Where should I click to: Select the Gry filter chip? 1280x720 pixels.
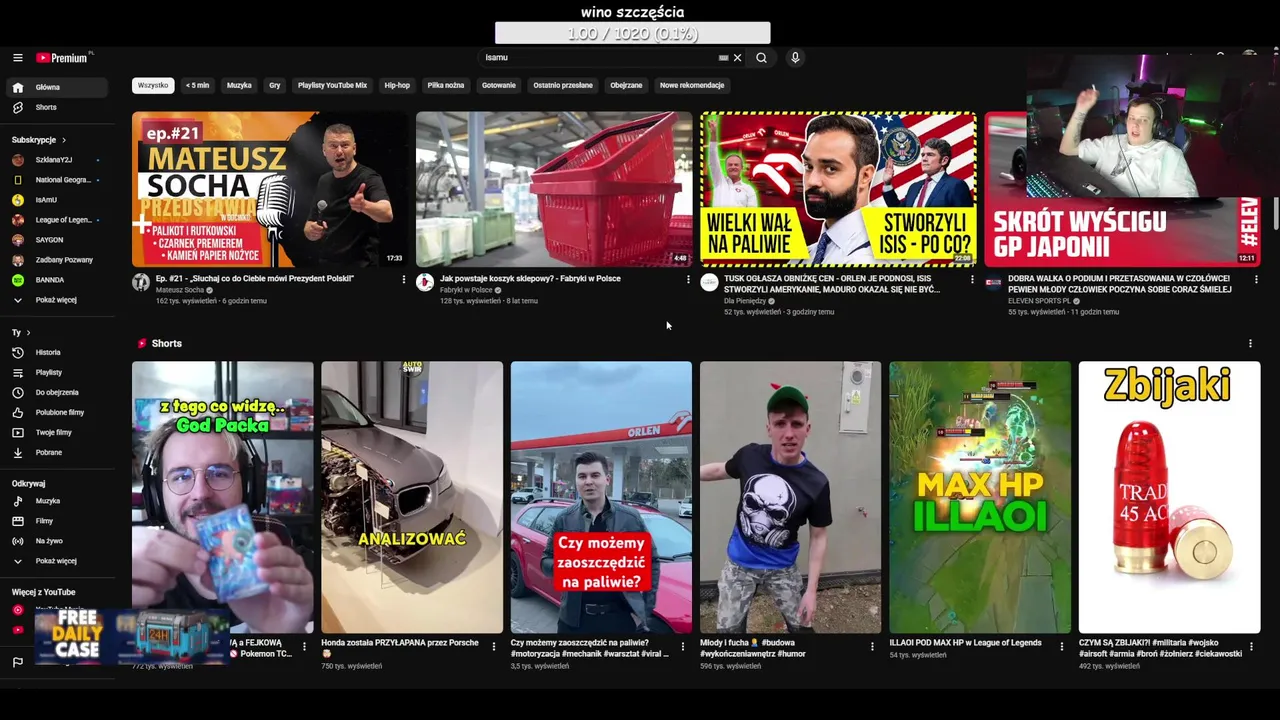274,86
